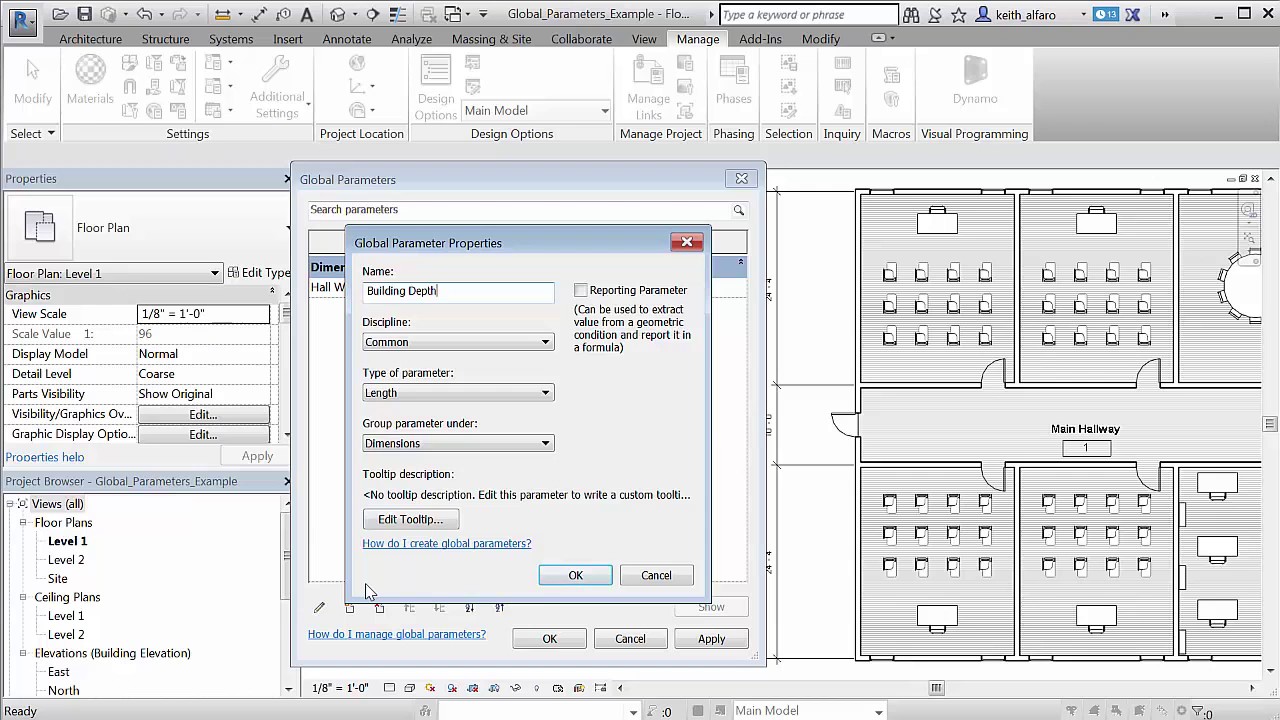Click the pencil edit parameter icon in Global Parameters

pyautogui.click(x=319, y=607)
